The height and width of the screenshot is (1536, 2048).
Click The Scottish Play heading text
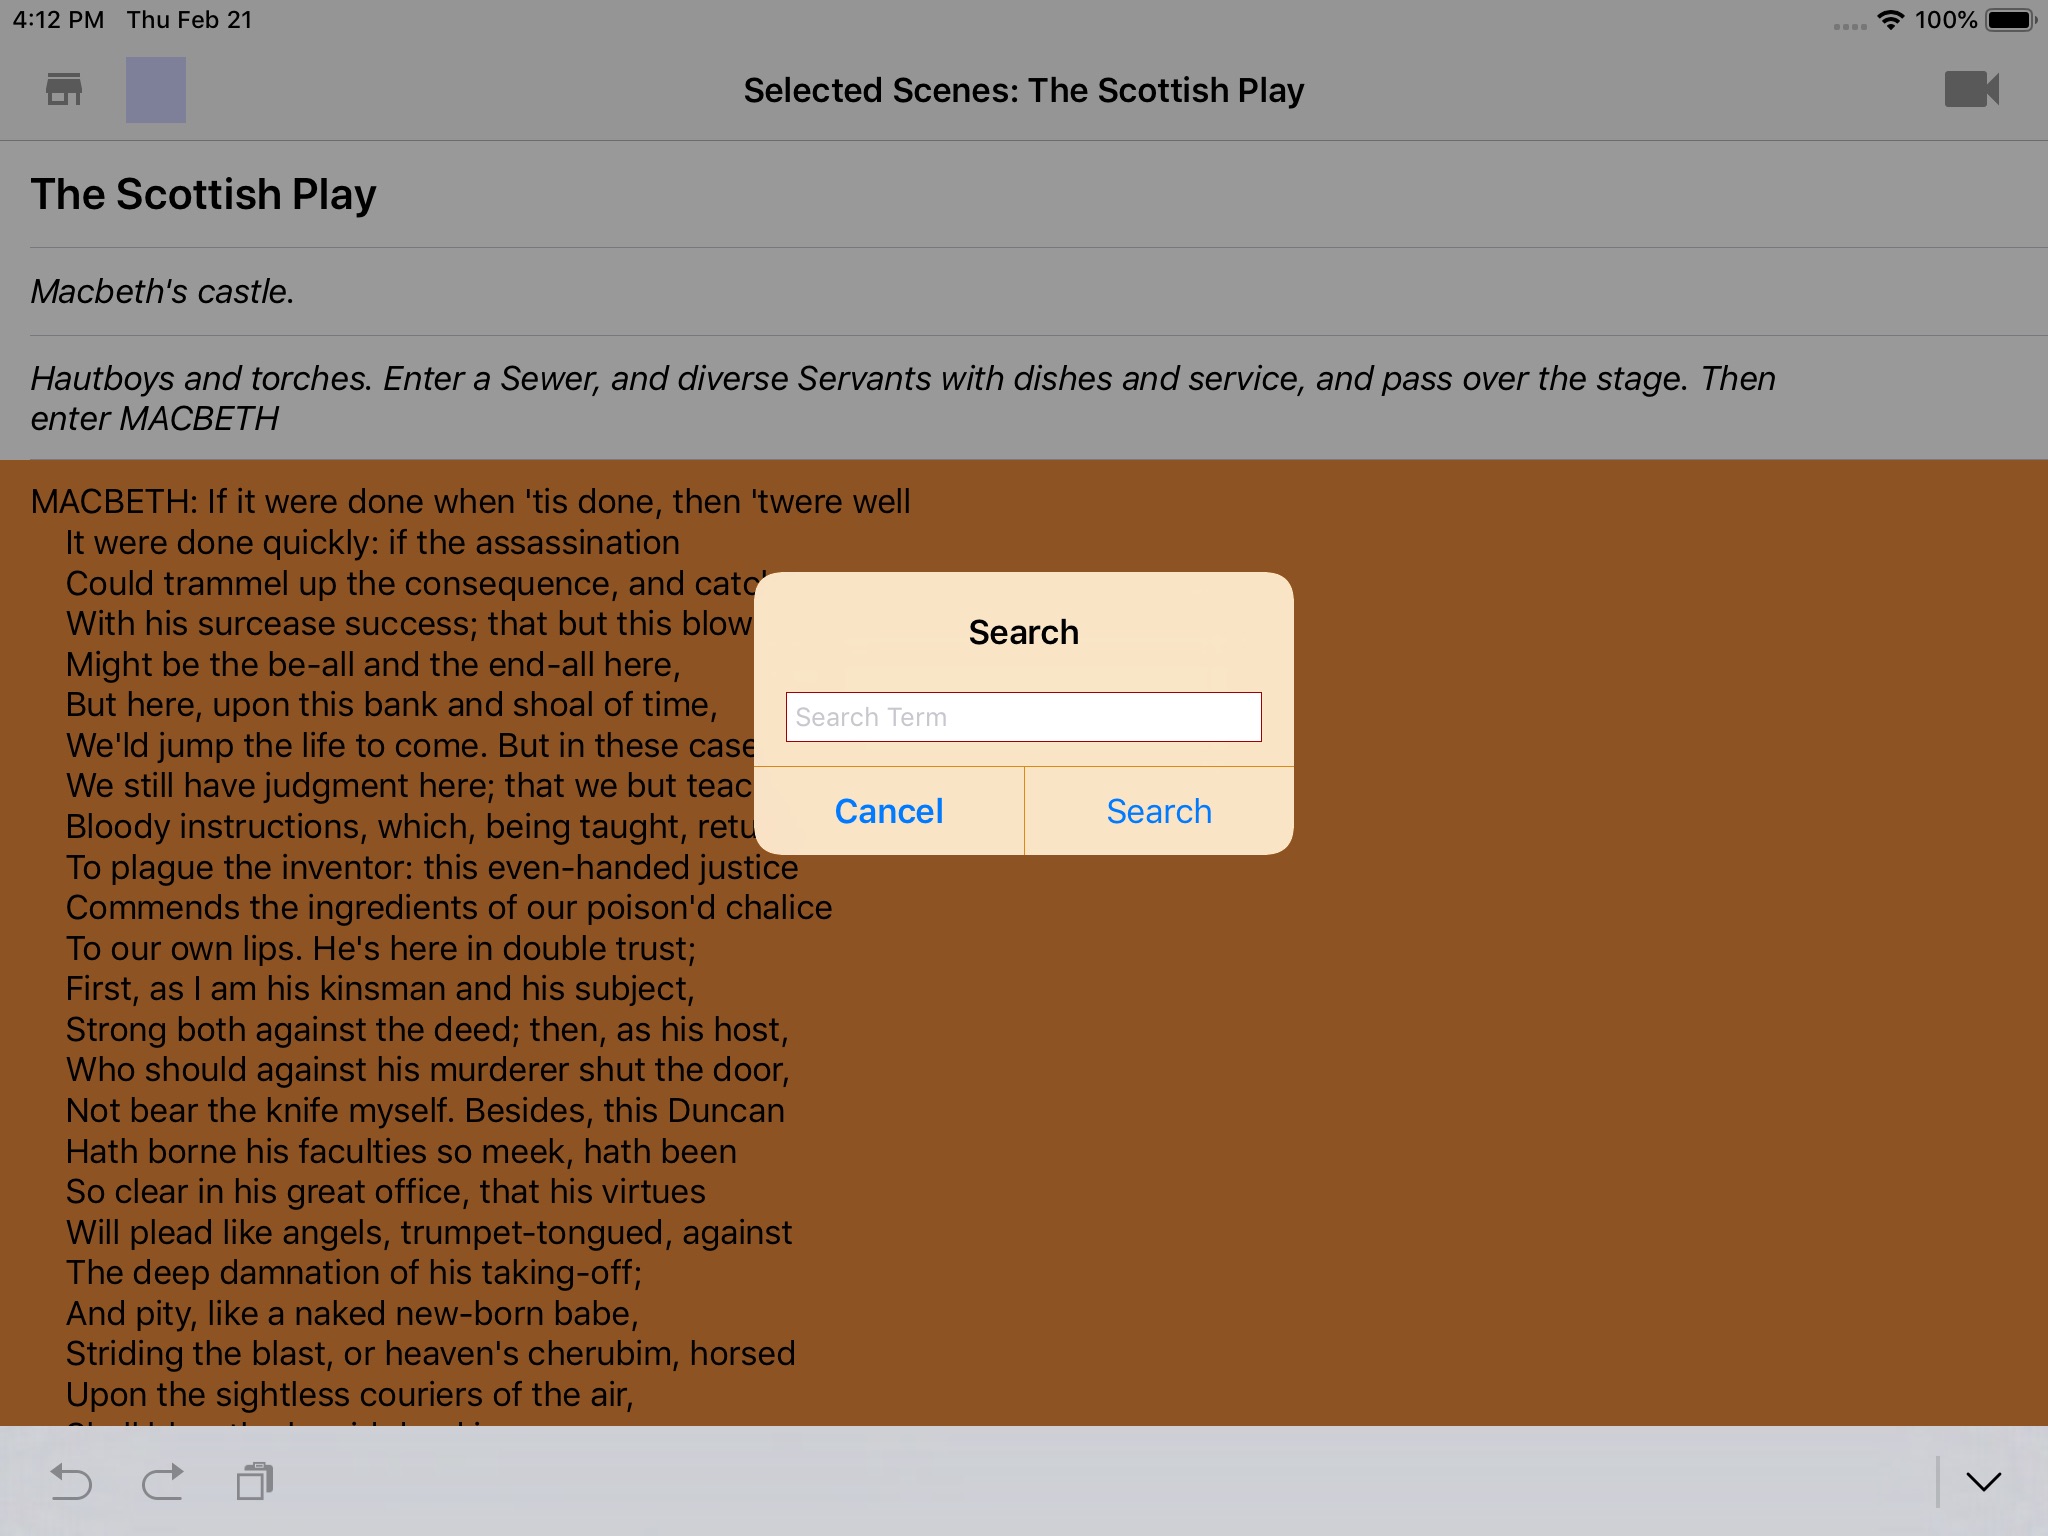click(205, 195)
